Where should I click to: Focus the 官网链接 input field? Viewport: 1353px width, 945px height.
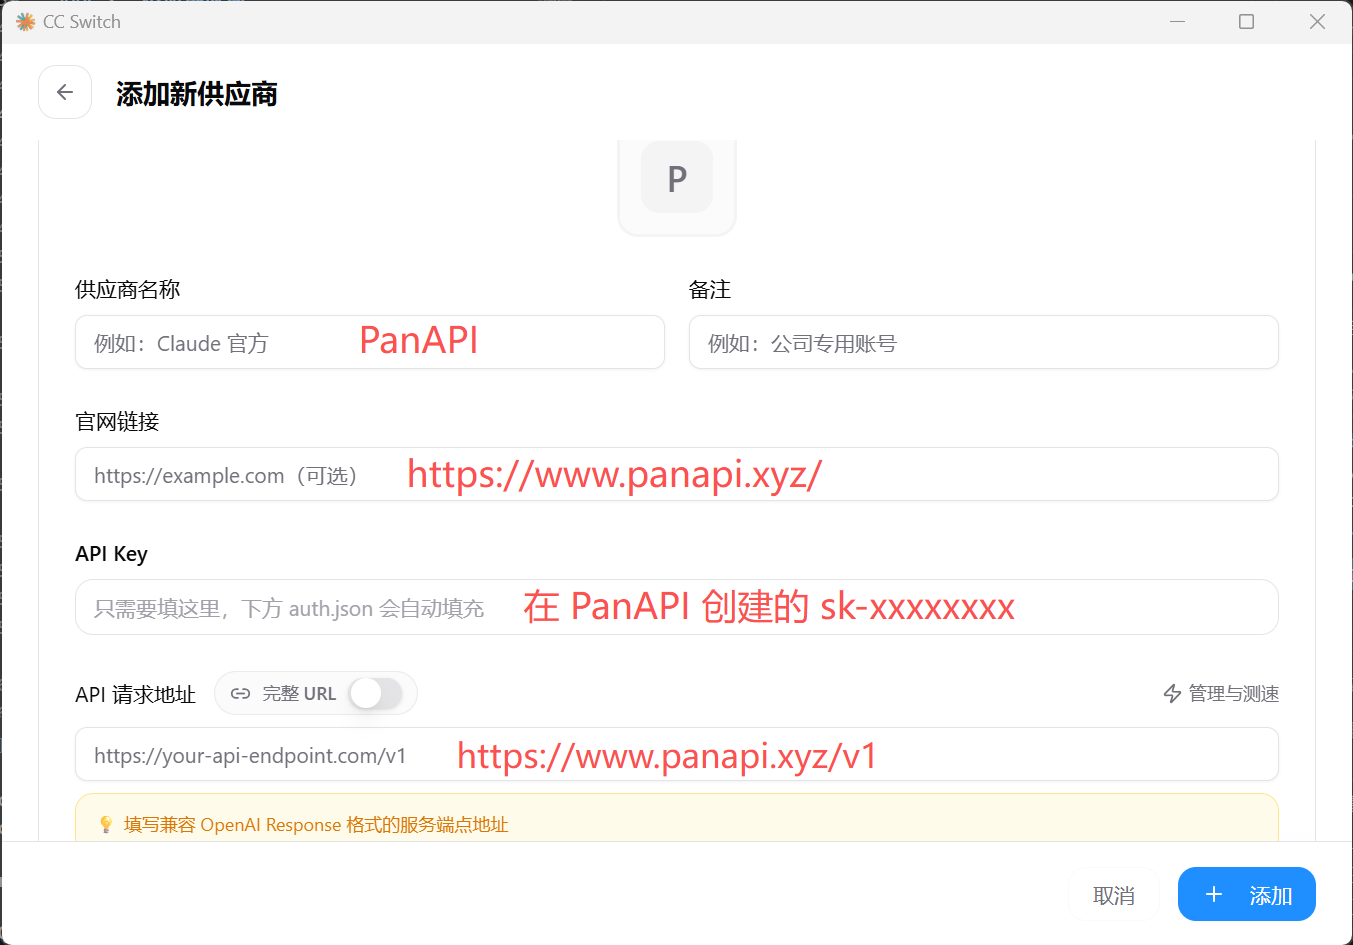(677, 474)
